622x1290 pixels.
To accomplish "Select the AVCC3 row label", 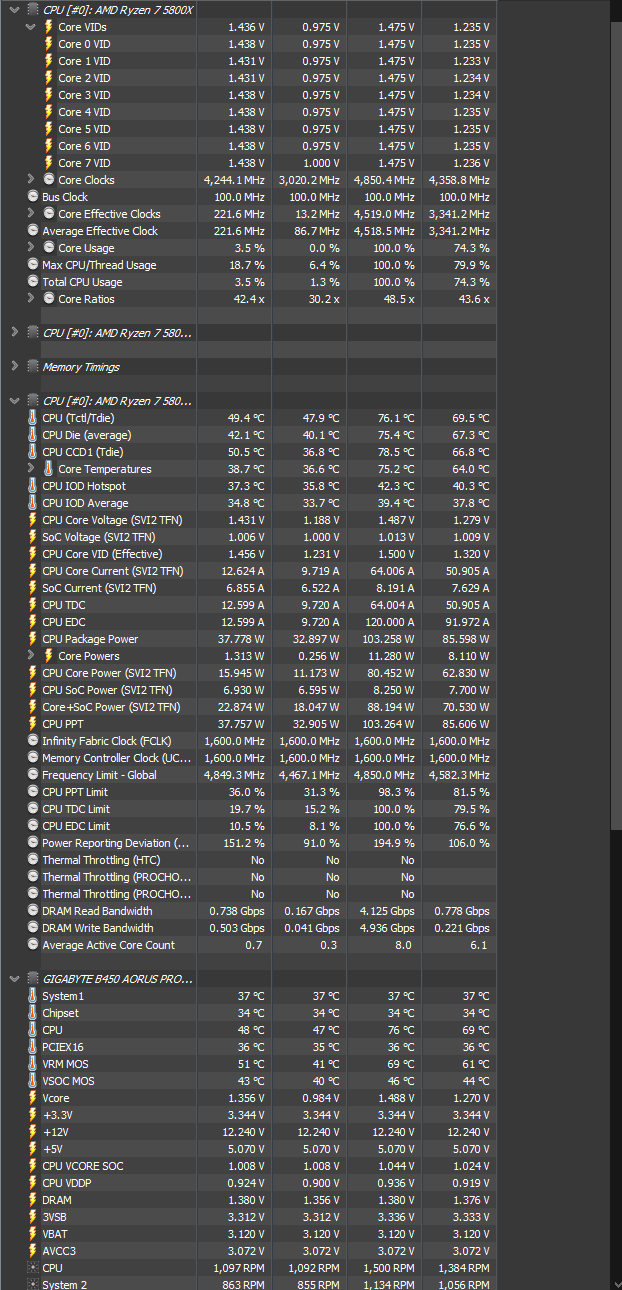I will pyautogui.click(x=58, y=1251).
